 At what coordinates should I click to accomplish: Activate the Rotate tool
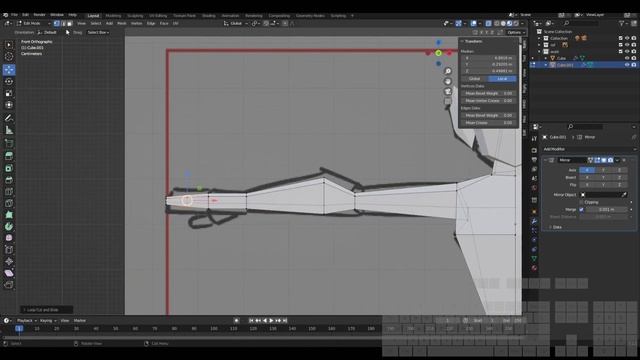coord(9,81)
